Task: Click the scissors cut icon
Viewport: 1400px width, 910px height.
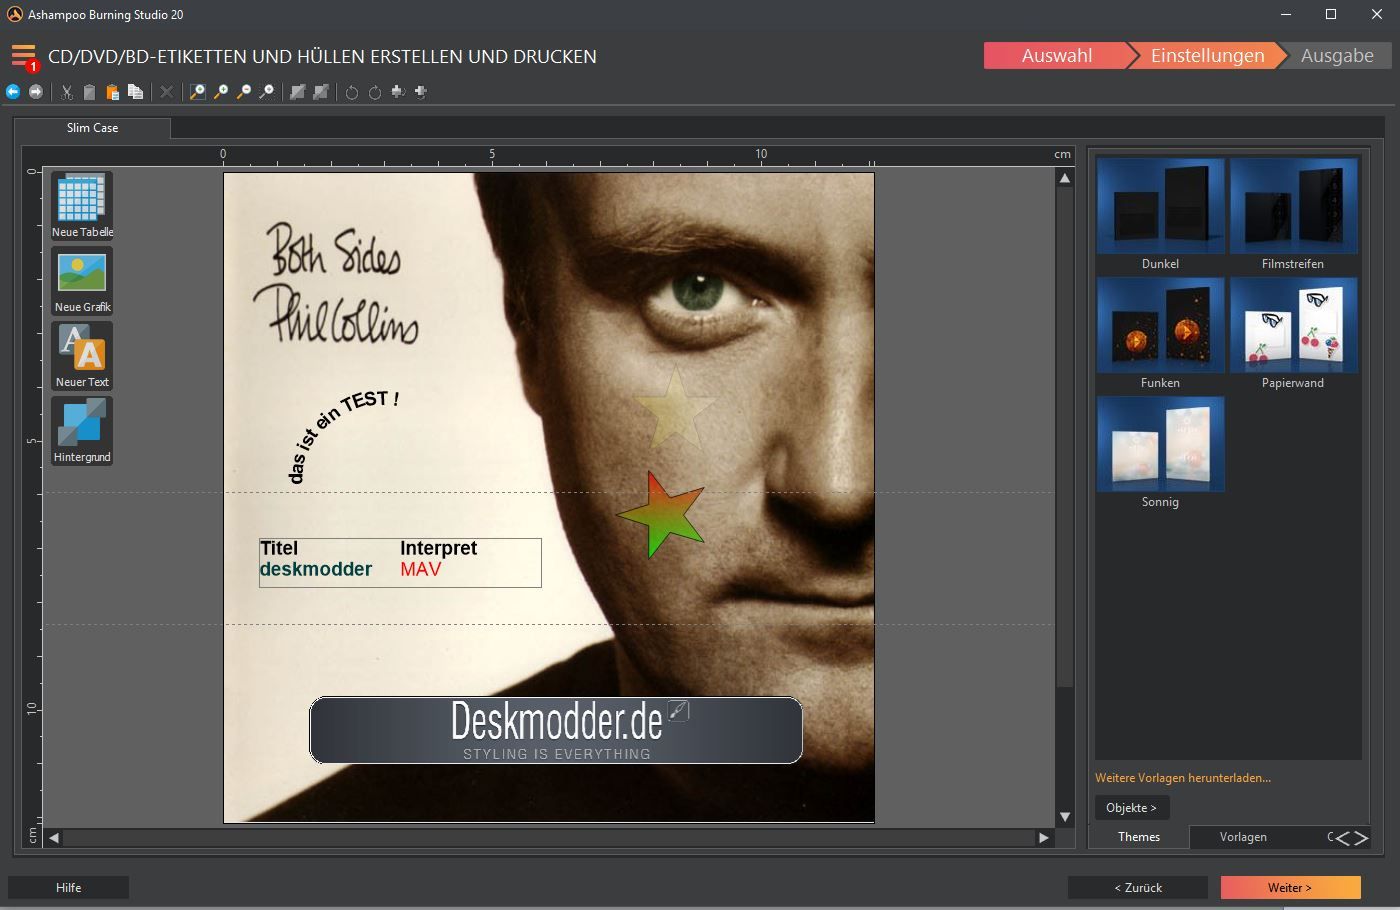Action: [x=67, y=92]
